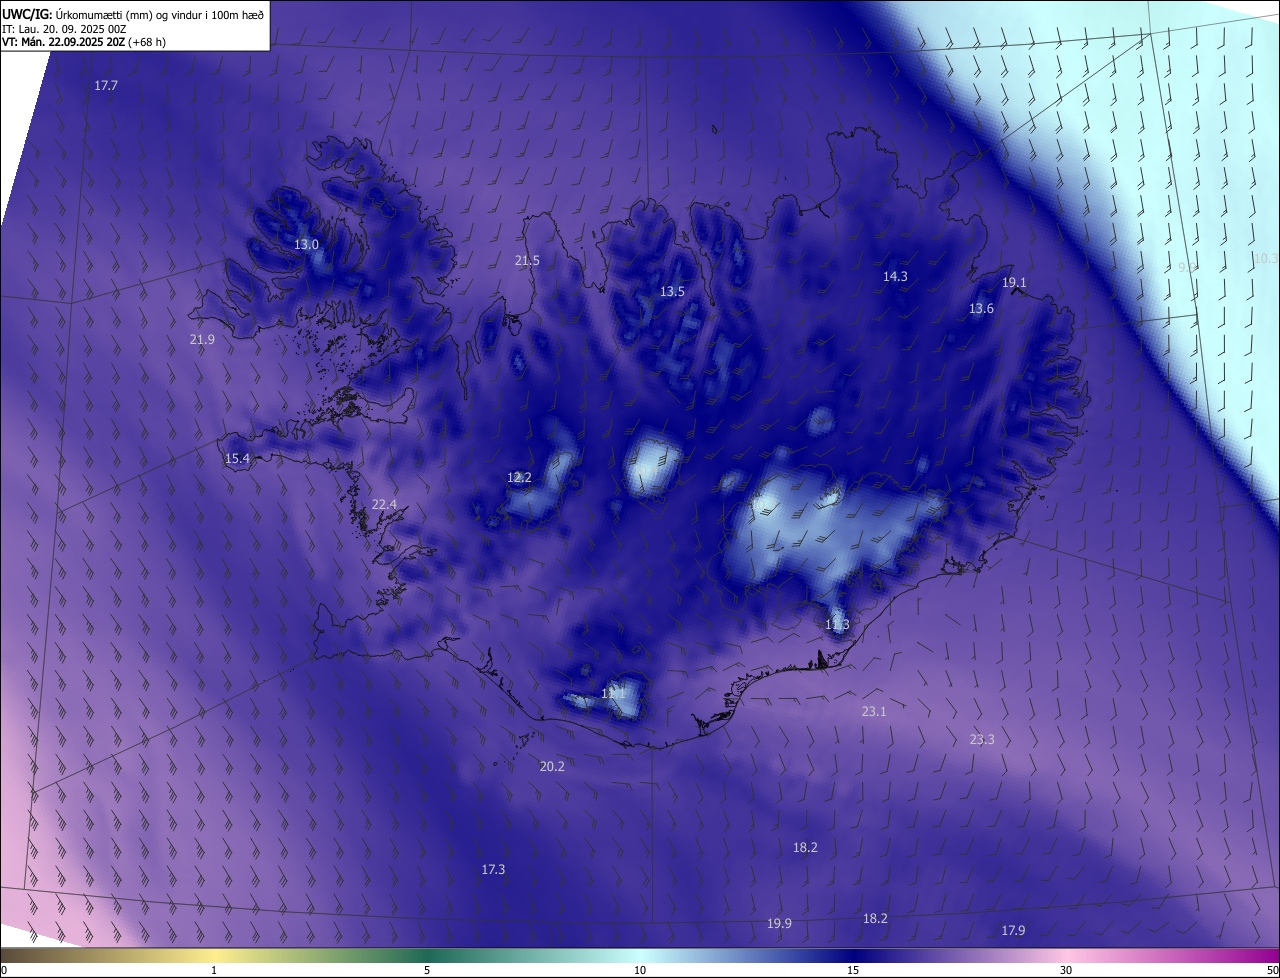This screenshot has width=1280, height=978.
Task: Select the 17.9 value label
Action: (x=1013, y=931)
